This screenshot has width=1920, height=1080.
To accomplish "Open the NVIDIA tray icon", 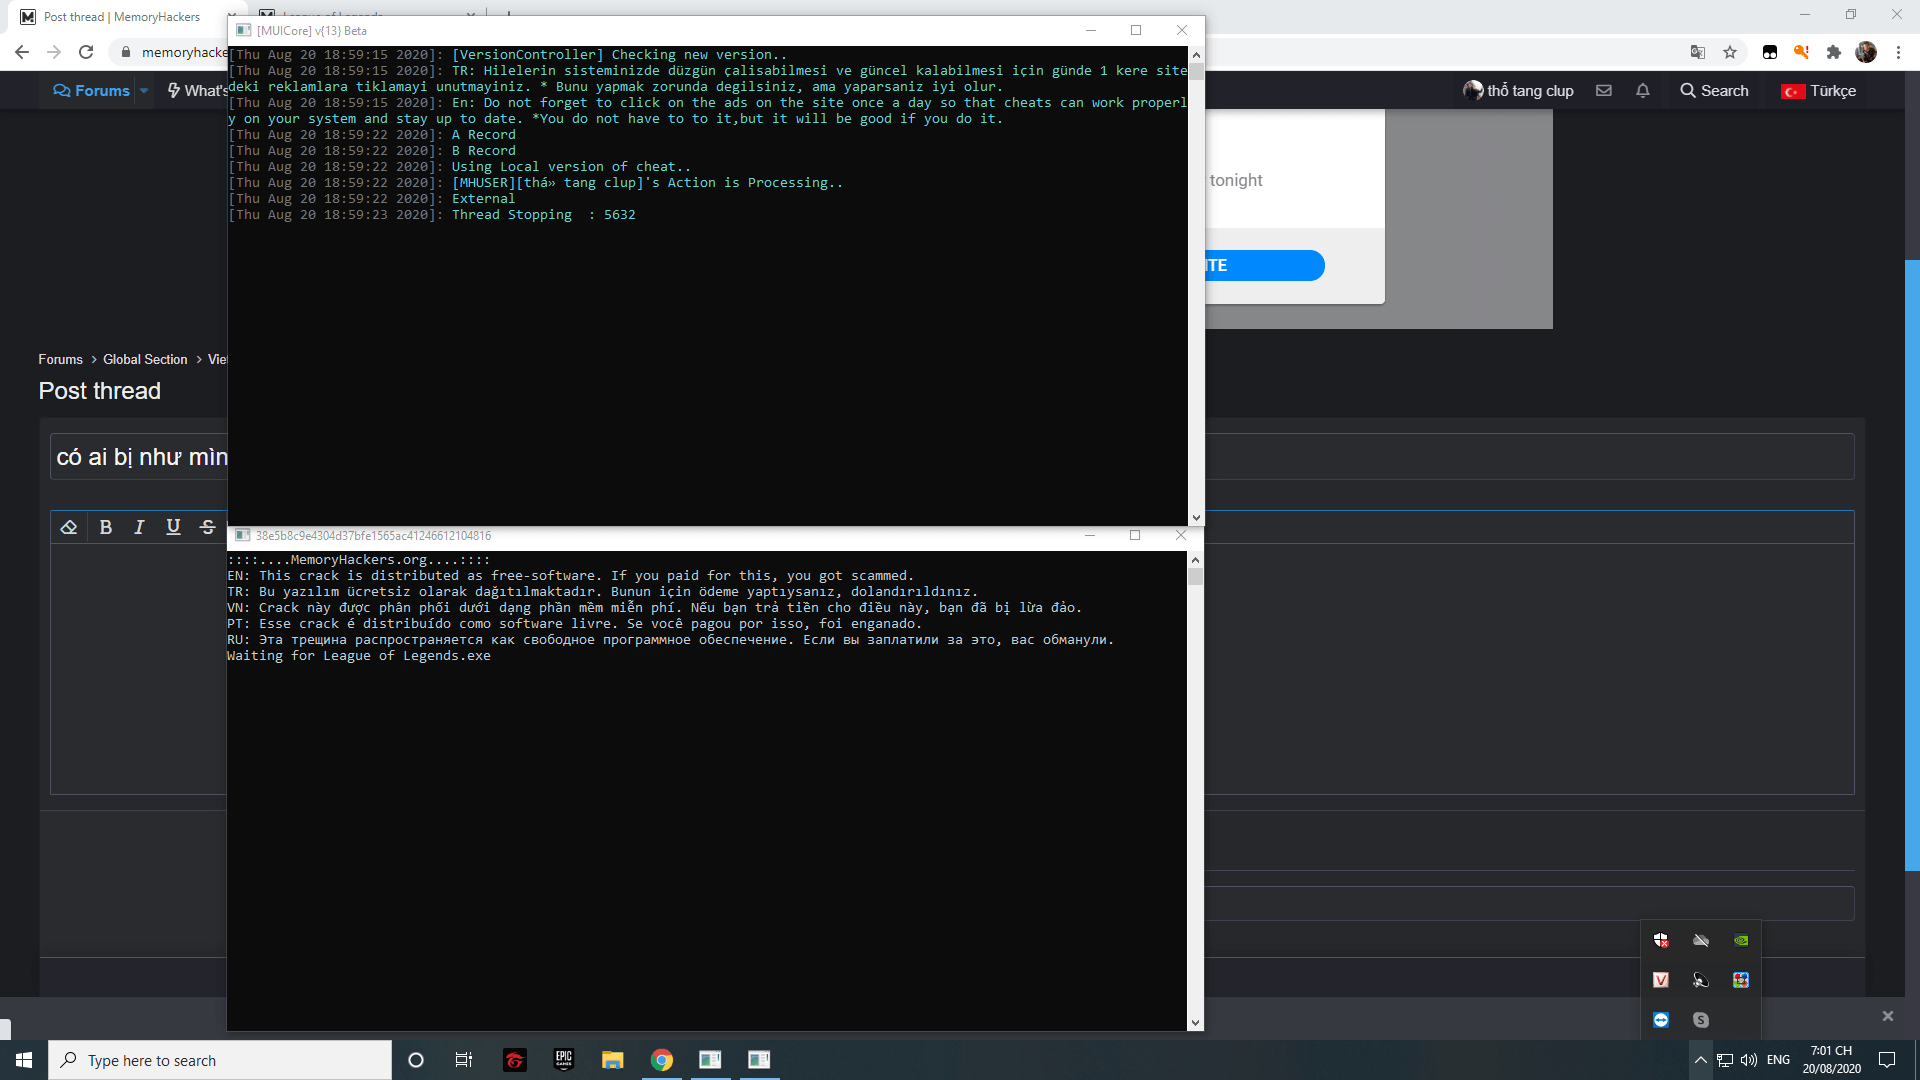I will click(1741, 940).
